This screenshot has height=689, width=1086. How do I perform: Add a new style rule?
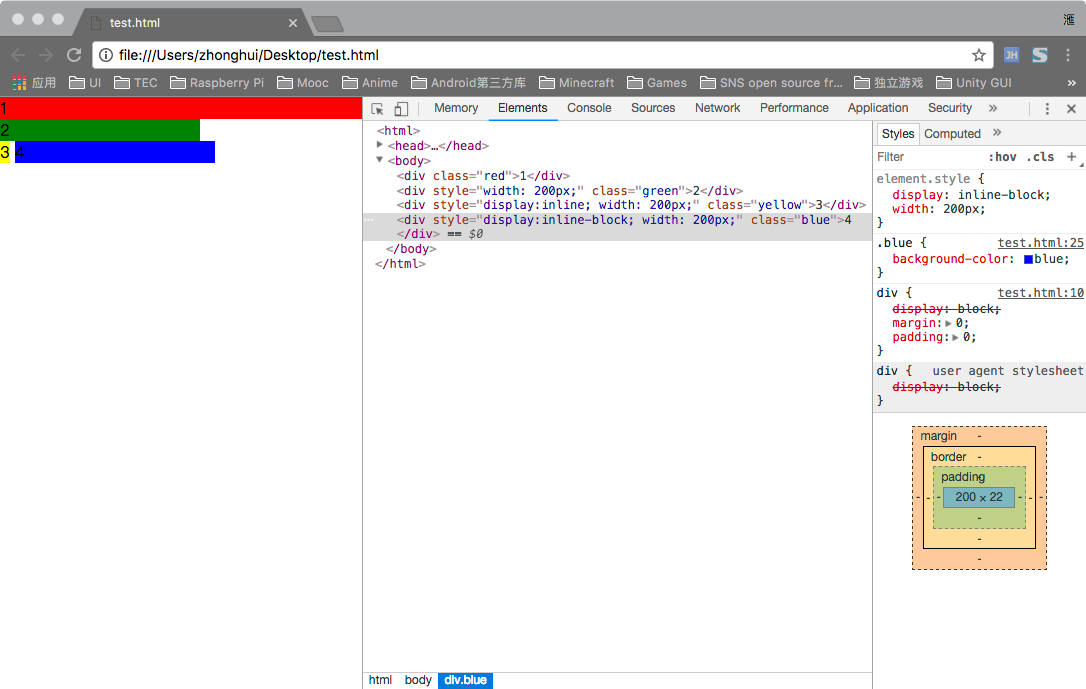click(1071, 156)
